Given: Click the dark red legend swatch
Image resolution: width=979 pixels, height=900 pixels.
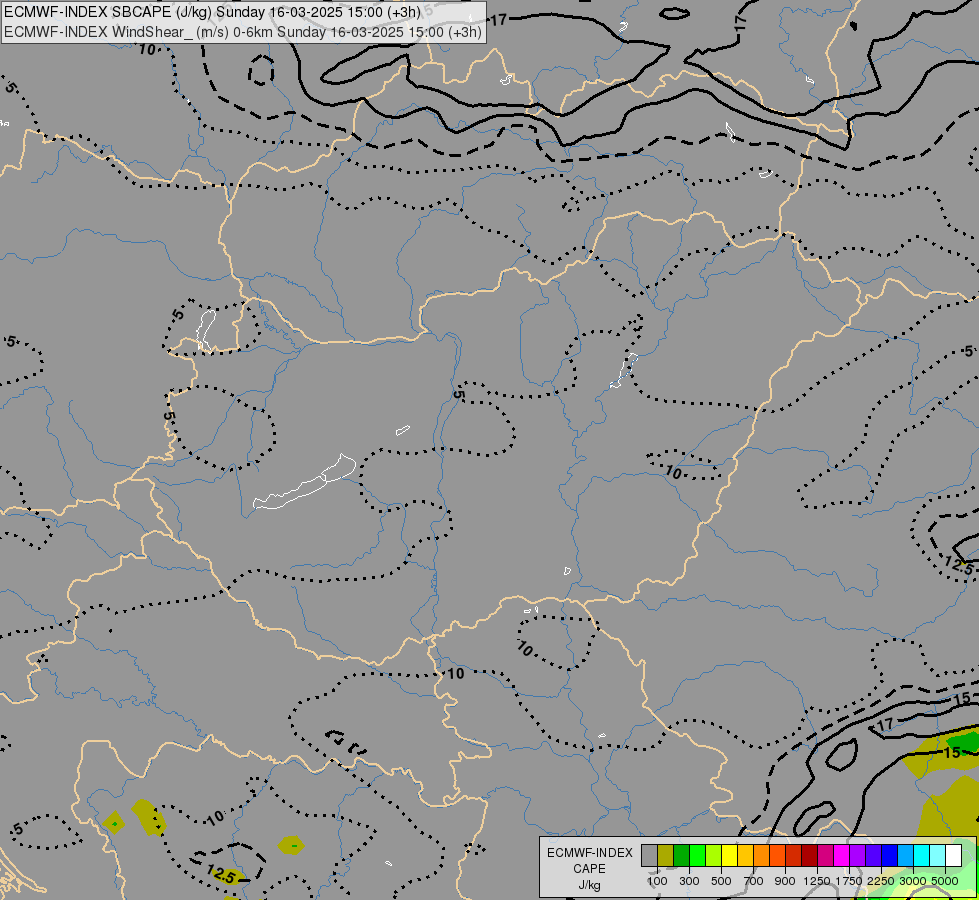Looking at the screenshot, I should click(x=809, y=855).
